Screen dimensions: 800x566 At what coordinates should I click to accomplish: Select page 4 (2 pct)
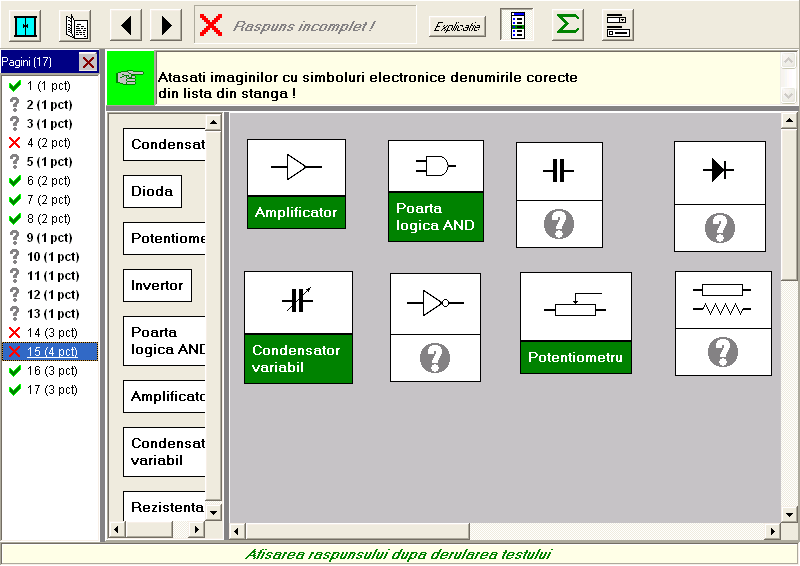(x=48, y=142)
